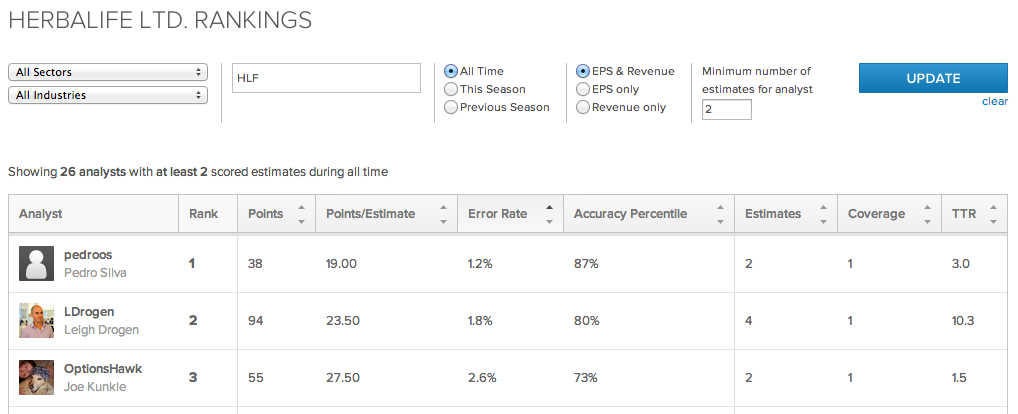
Task: Click the clear link
Action: point(994,102)
